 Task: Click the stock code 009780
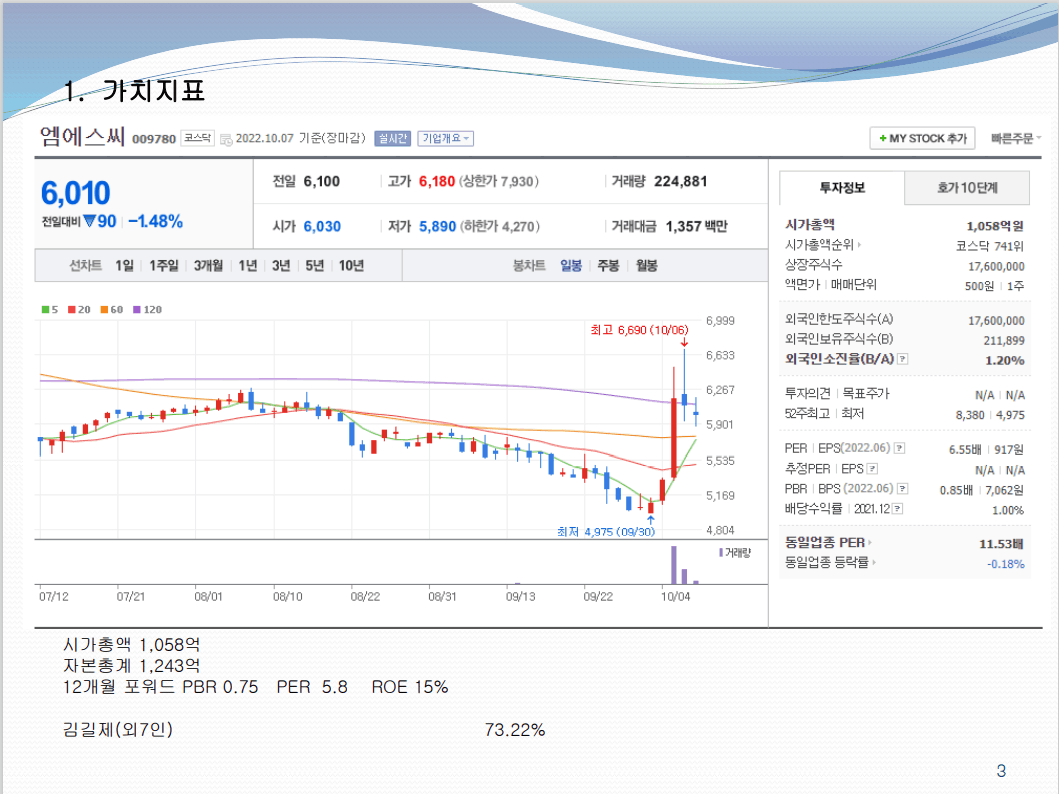pyautogui.click(x=154, y=139)
